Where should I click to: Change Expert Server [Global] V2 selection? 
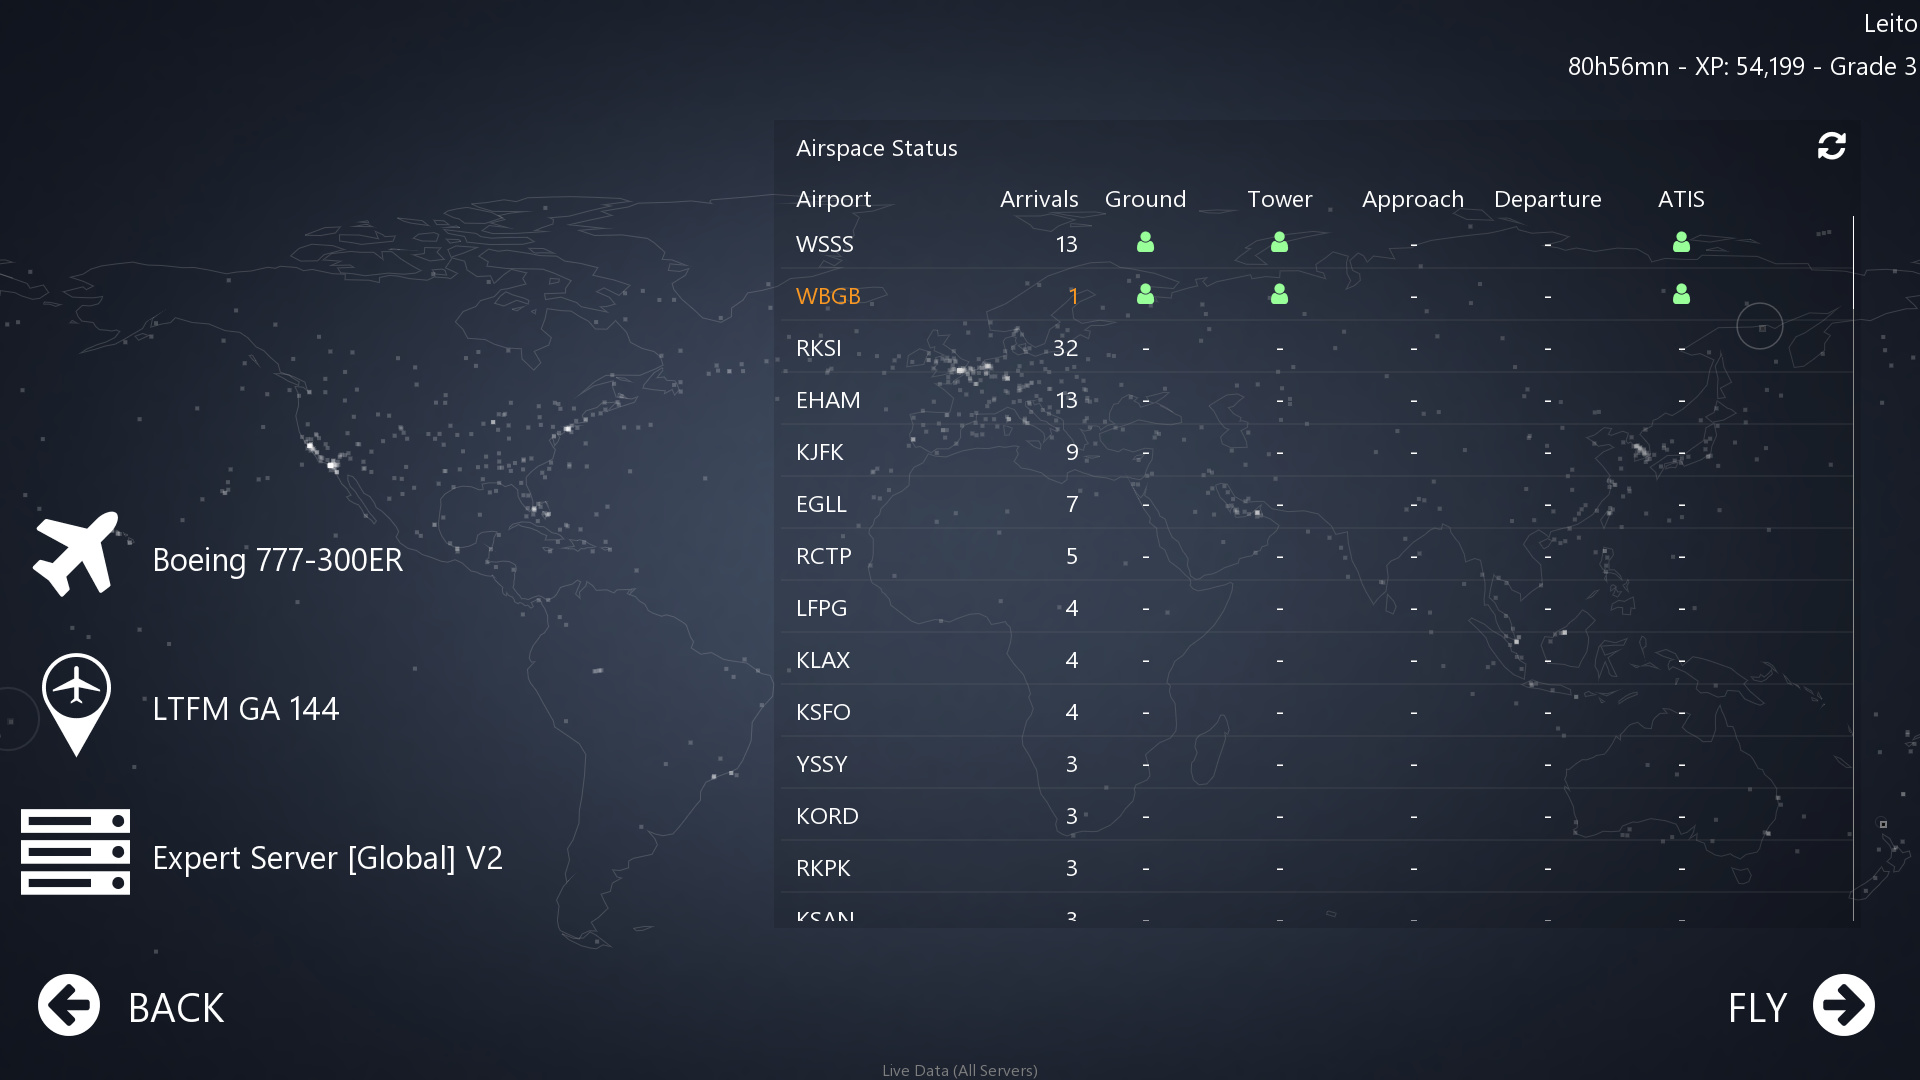(x=327, y=858)
